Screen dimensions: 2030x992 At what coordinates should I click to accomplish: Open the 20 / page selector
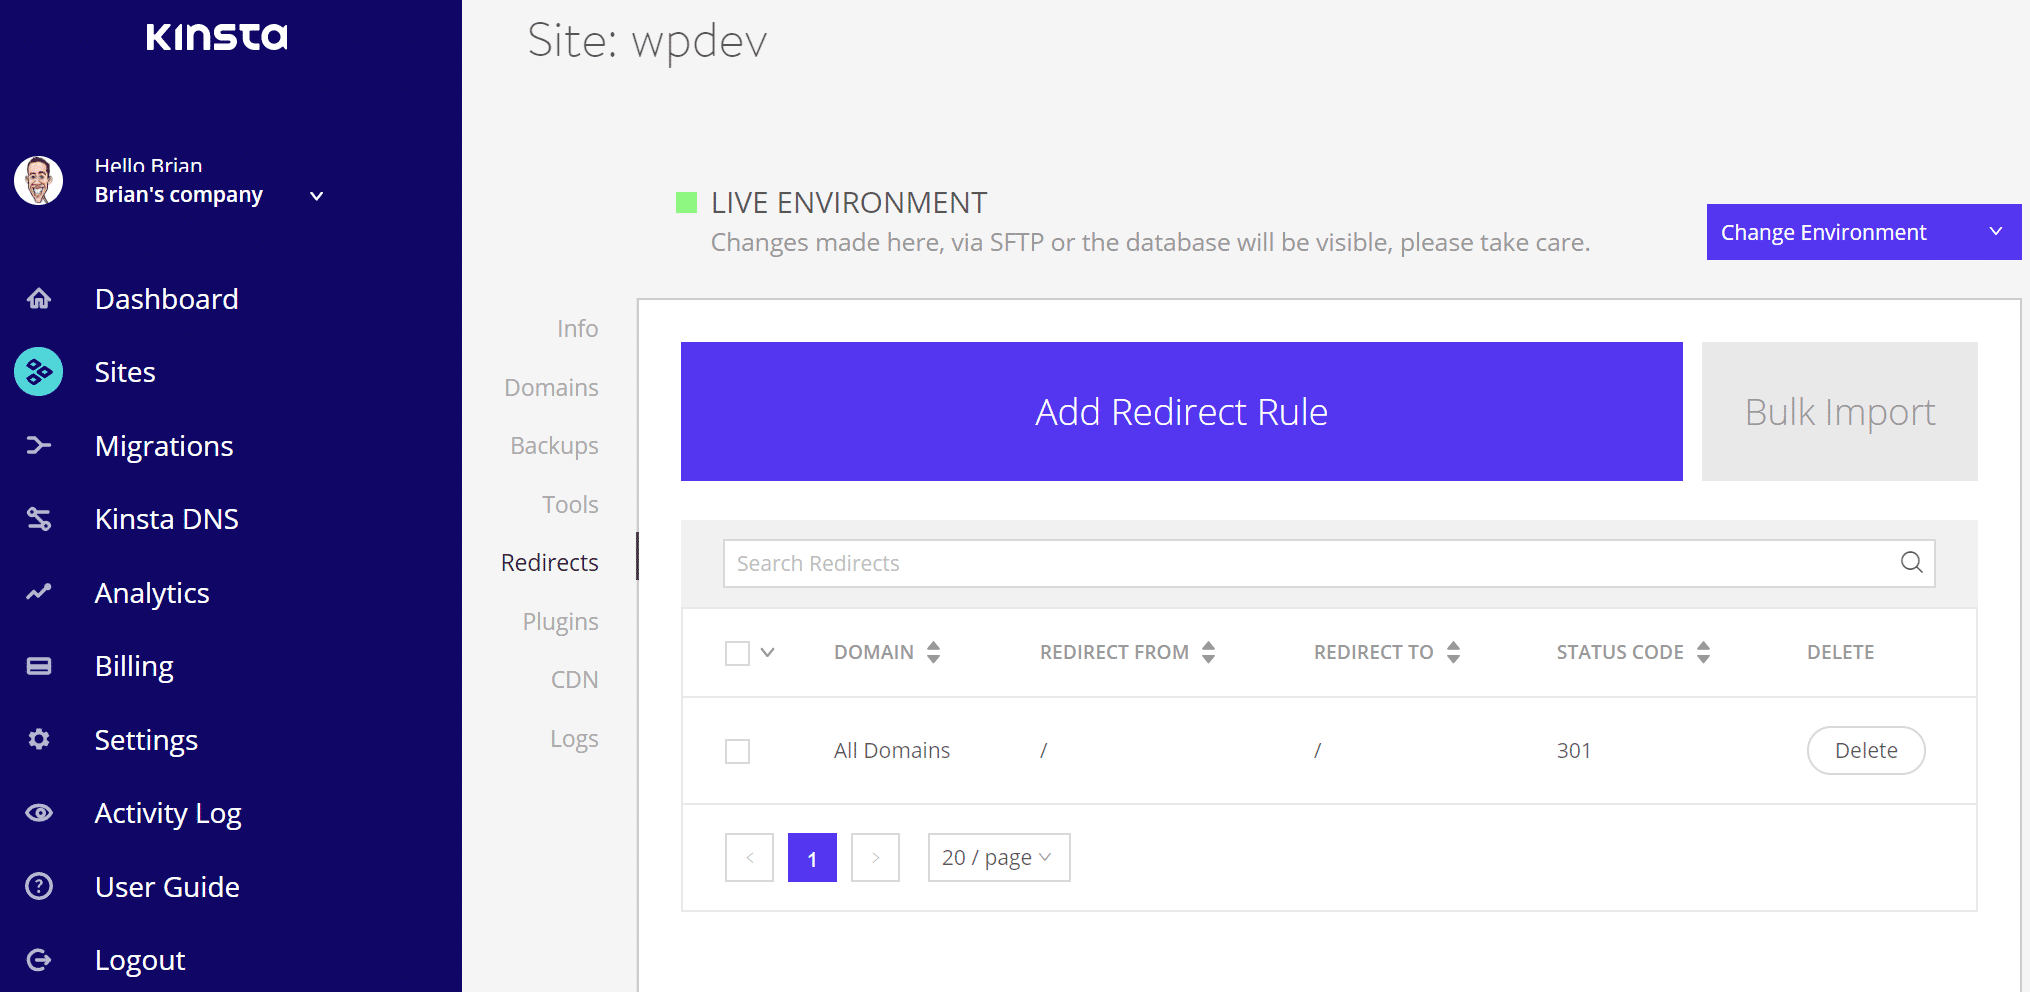(998, 858)
